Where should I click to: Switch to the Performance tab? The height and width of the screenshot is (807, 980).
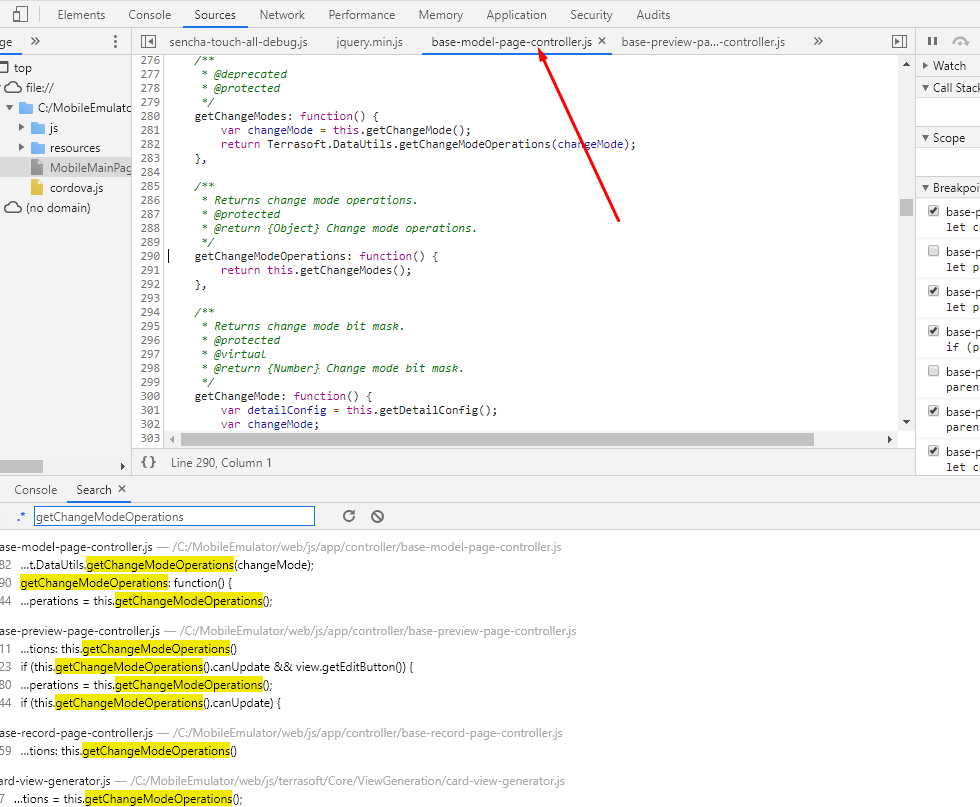(362, 14)
